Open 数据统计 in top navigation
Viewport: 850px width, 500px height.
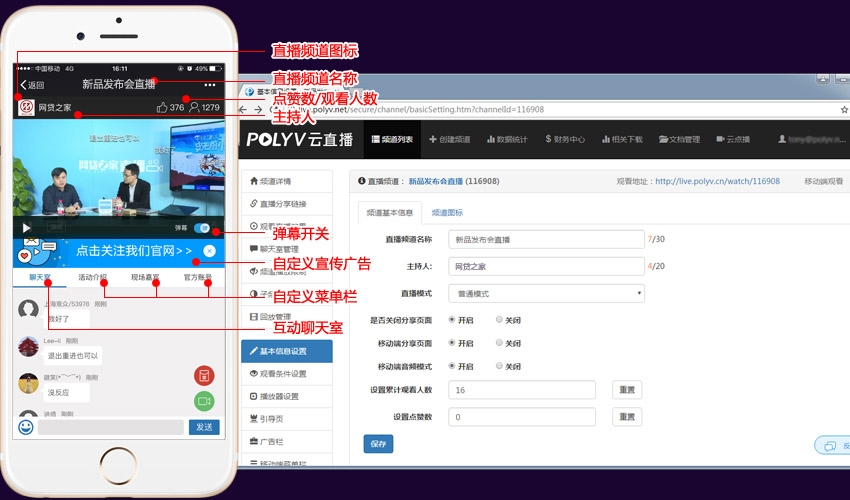click(x=507, y=139)
